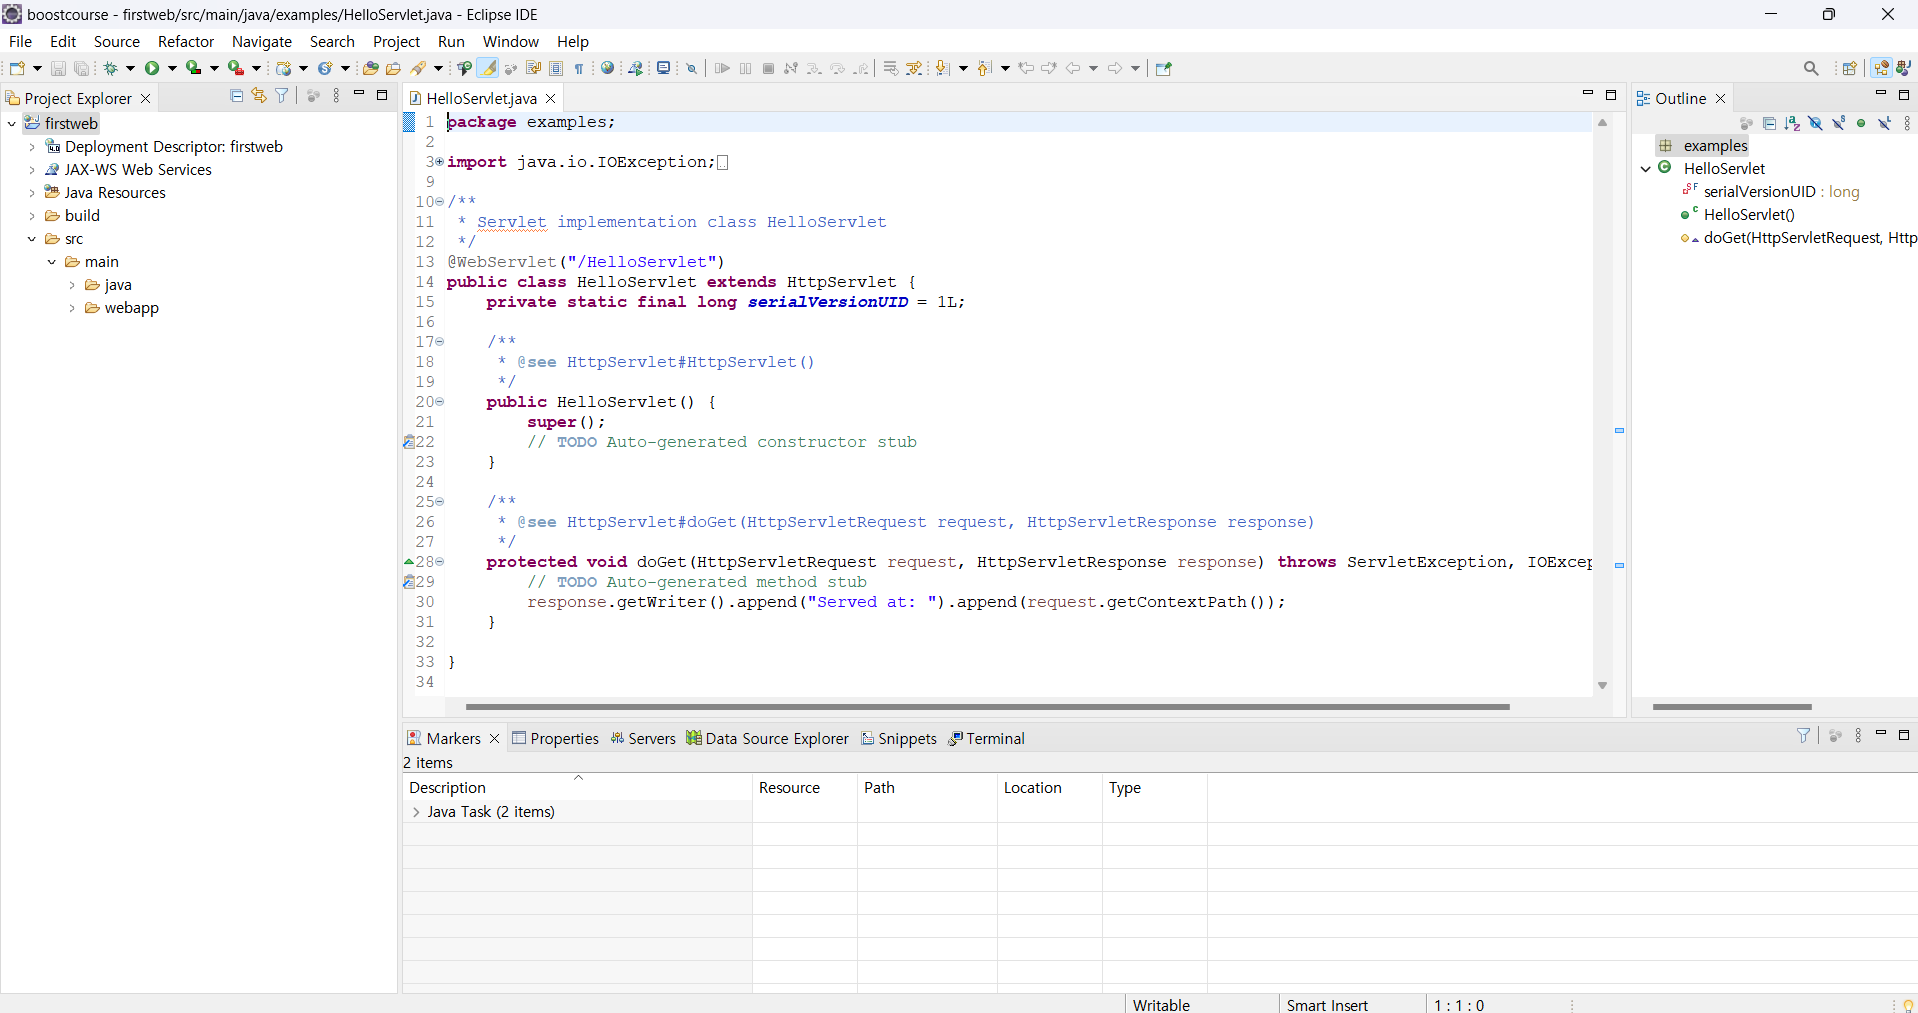Open the Source menu
This screenshot has height=1013, width=1918.
tap(116, 42)
